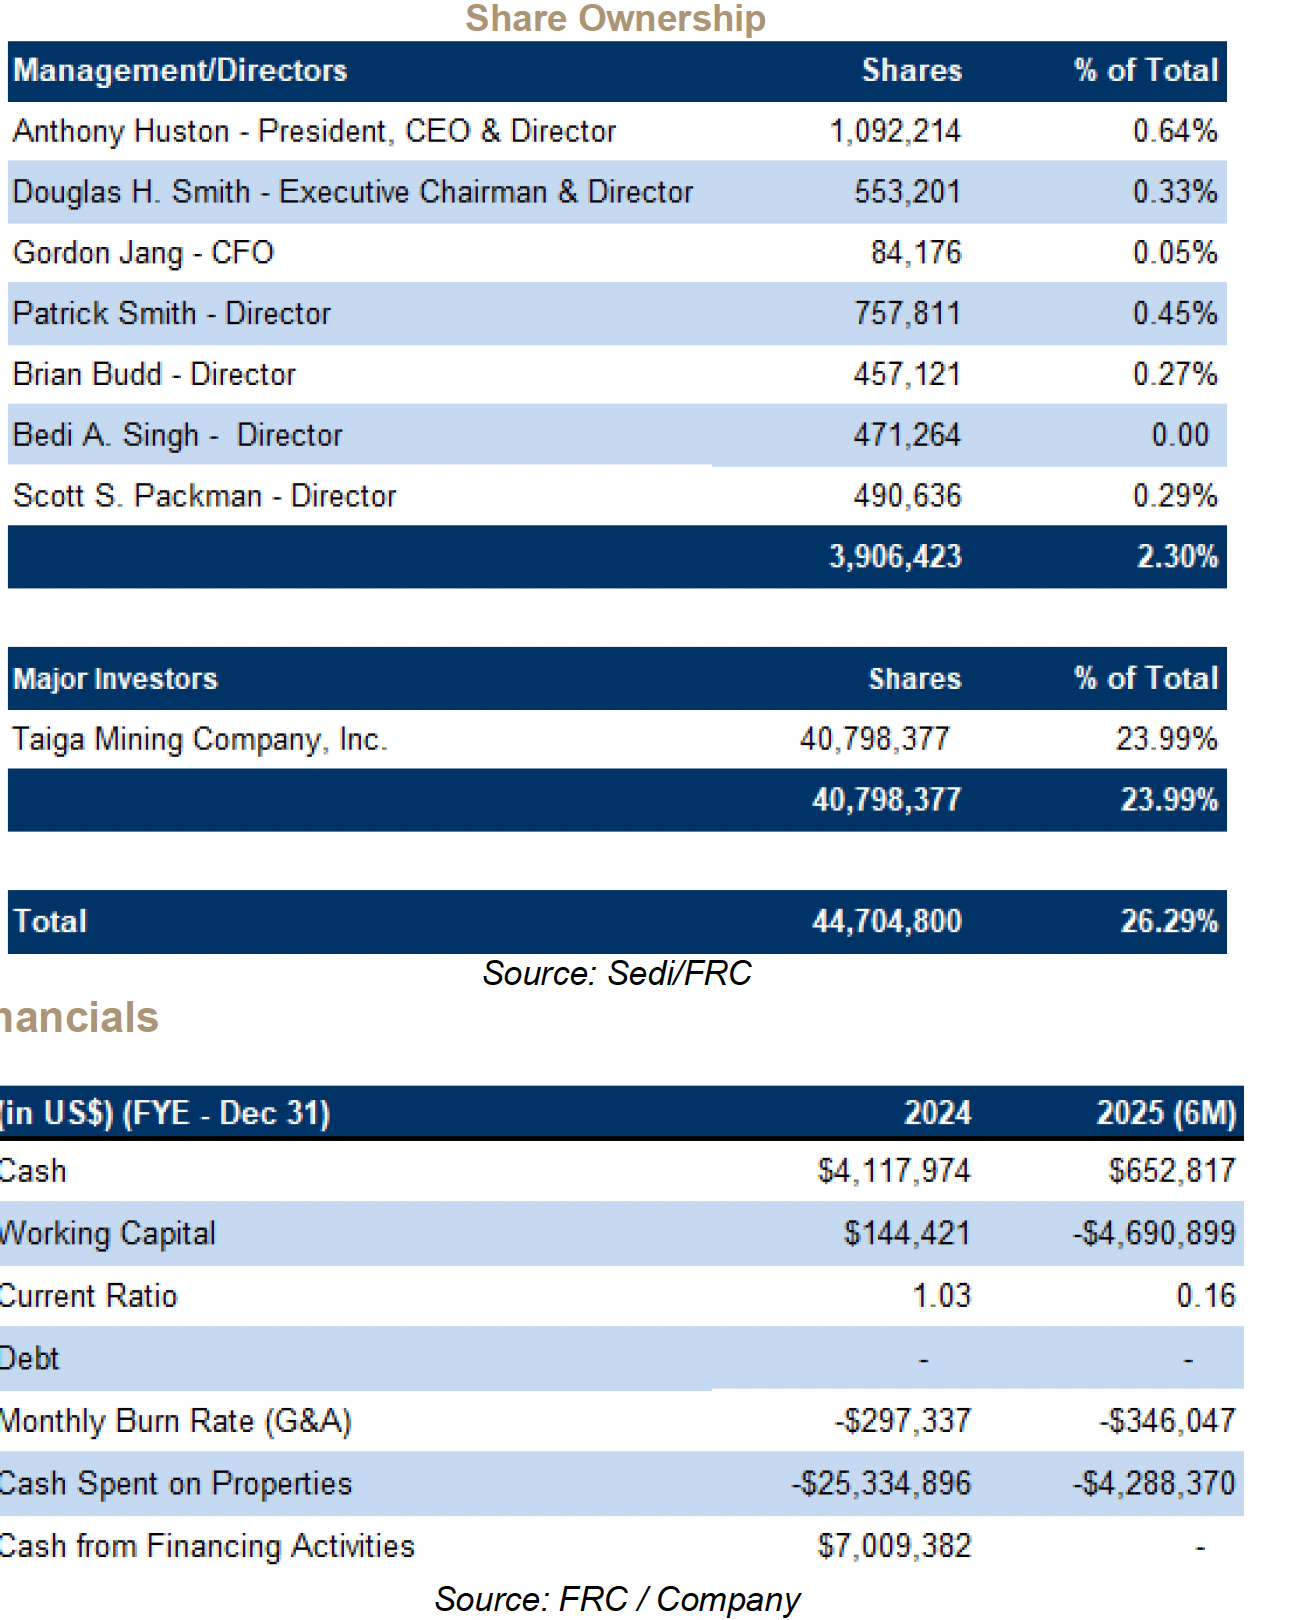1290x1620 pixels.
Task: Select the management subtotal 3,906,423
Action: click(x=895, y=557)
